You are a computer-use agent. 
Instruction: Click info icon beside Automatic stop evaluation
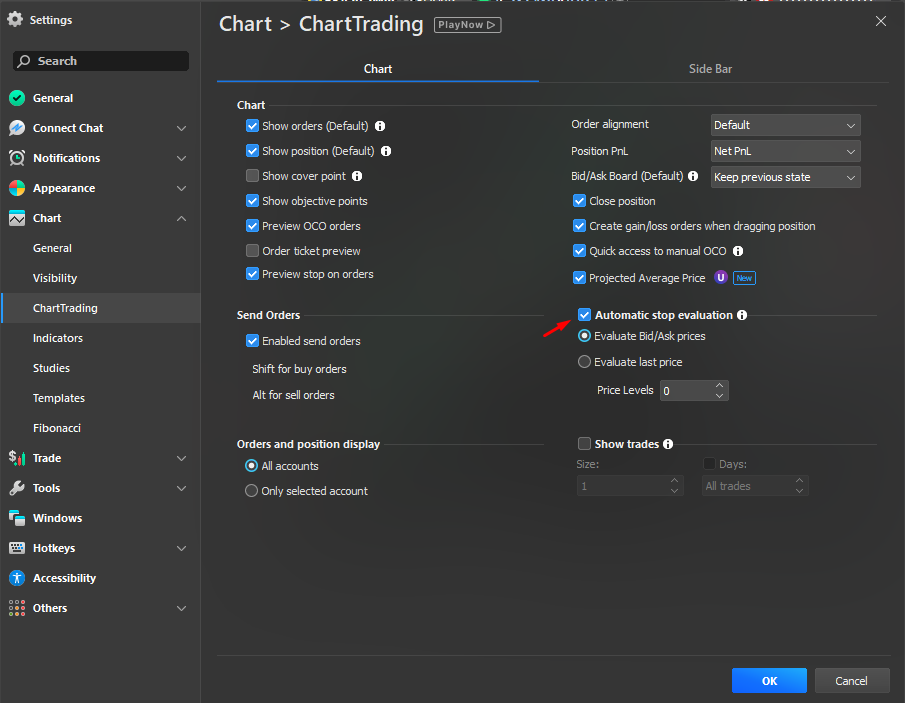(x=742, y=315)
